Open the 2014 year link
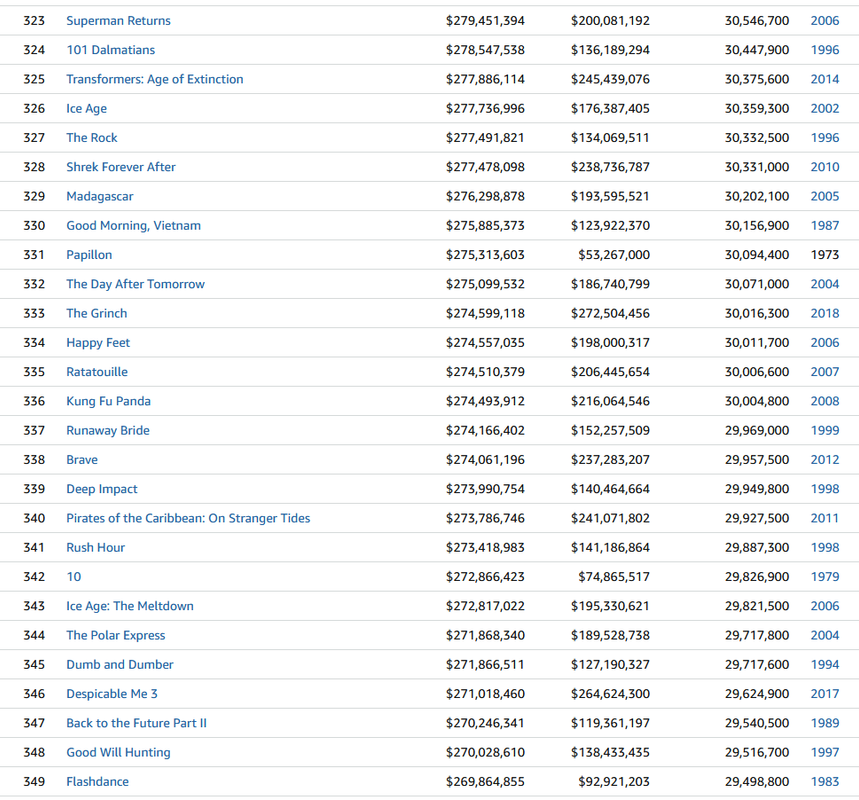This screenshot has height=800, width=859. tap(824, 79)
